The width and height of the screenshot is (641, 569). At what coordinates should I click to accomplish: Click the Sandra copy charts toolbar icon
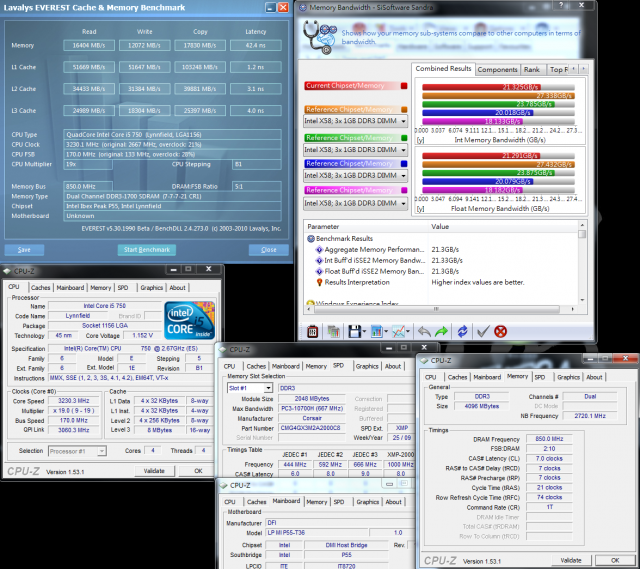334,331
